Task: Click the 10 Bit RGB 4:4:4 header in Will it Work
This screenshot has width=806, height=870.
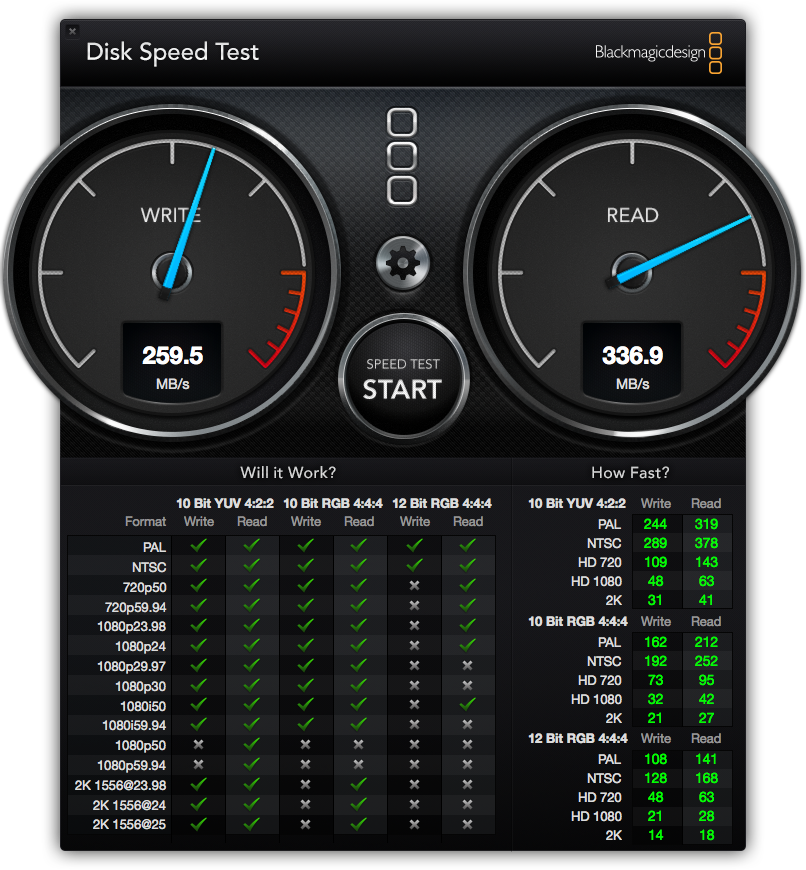Action: [x=333, y=503]
